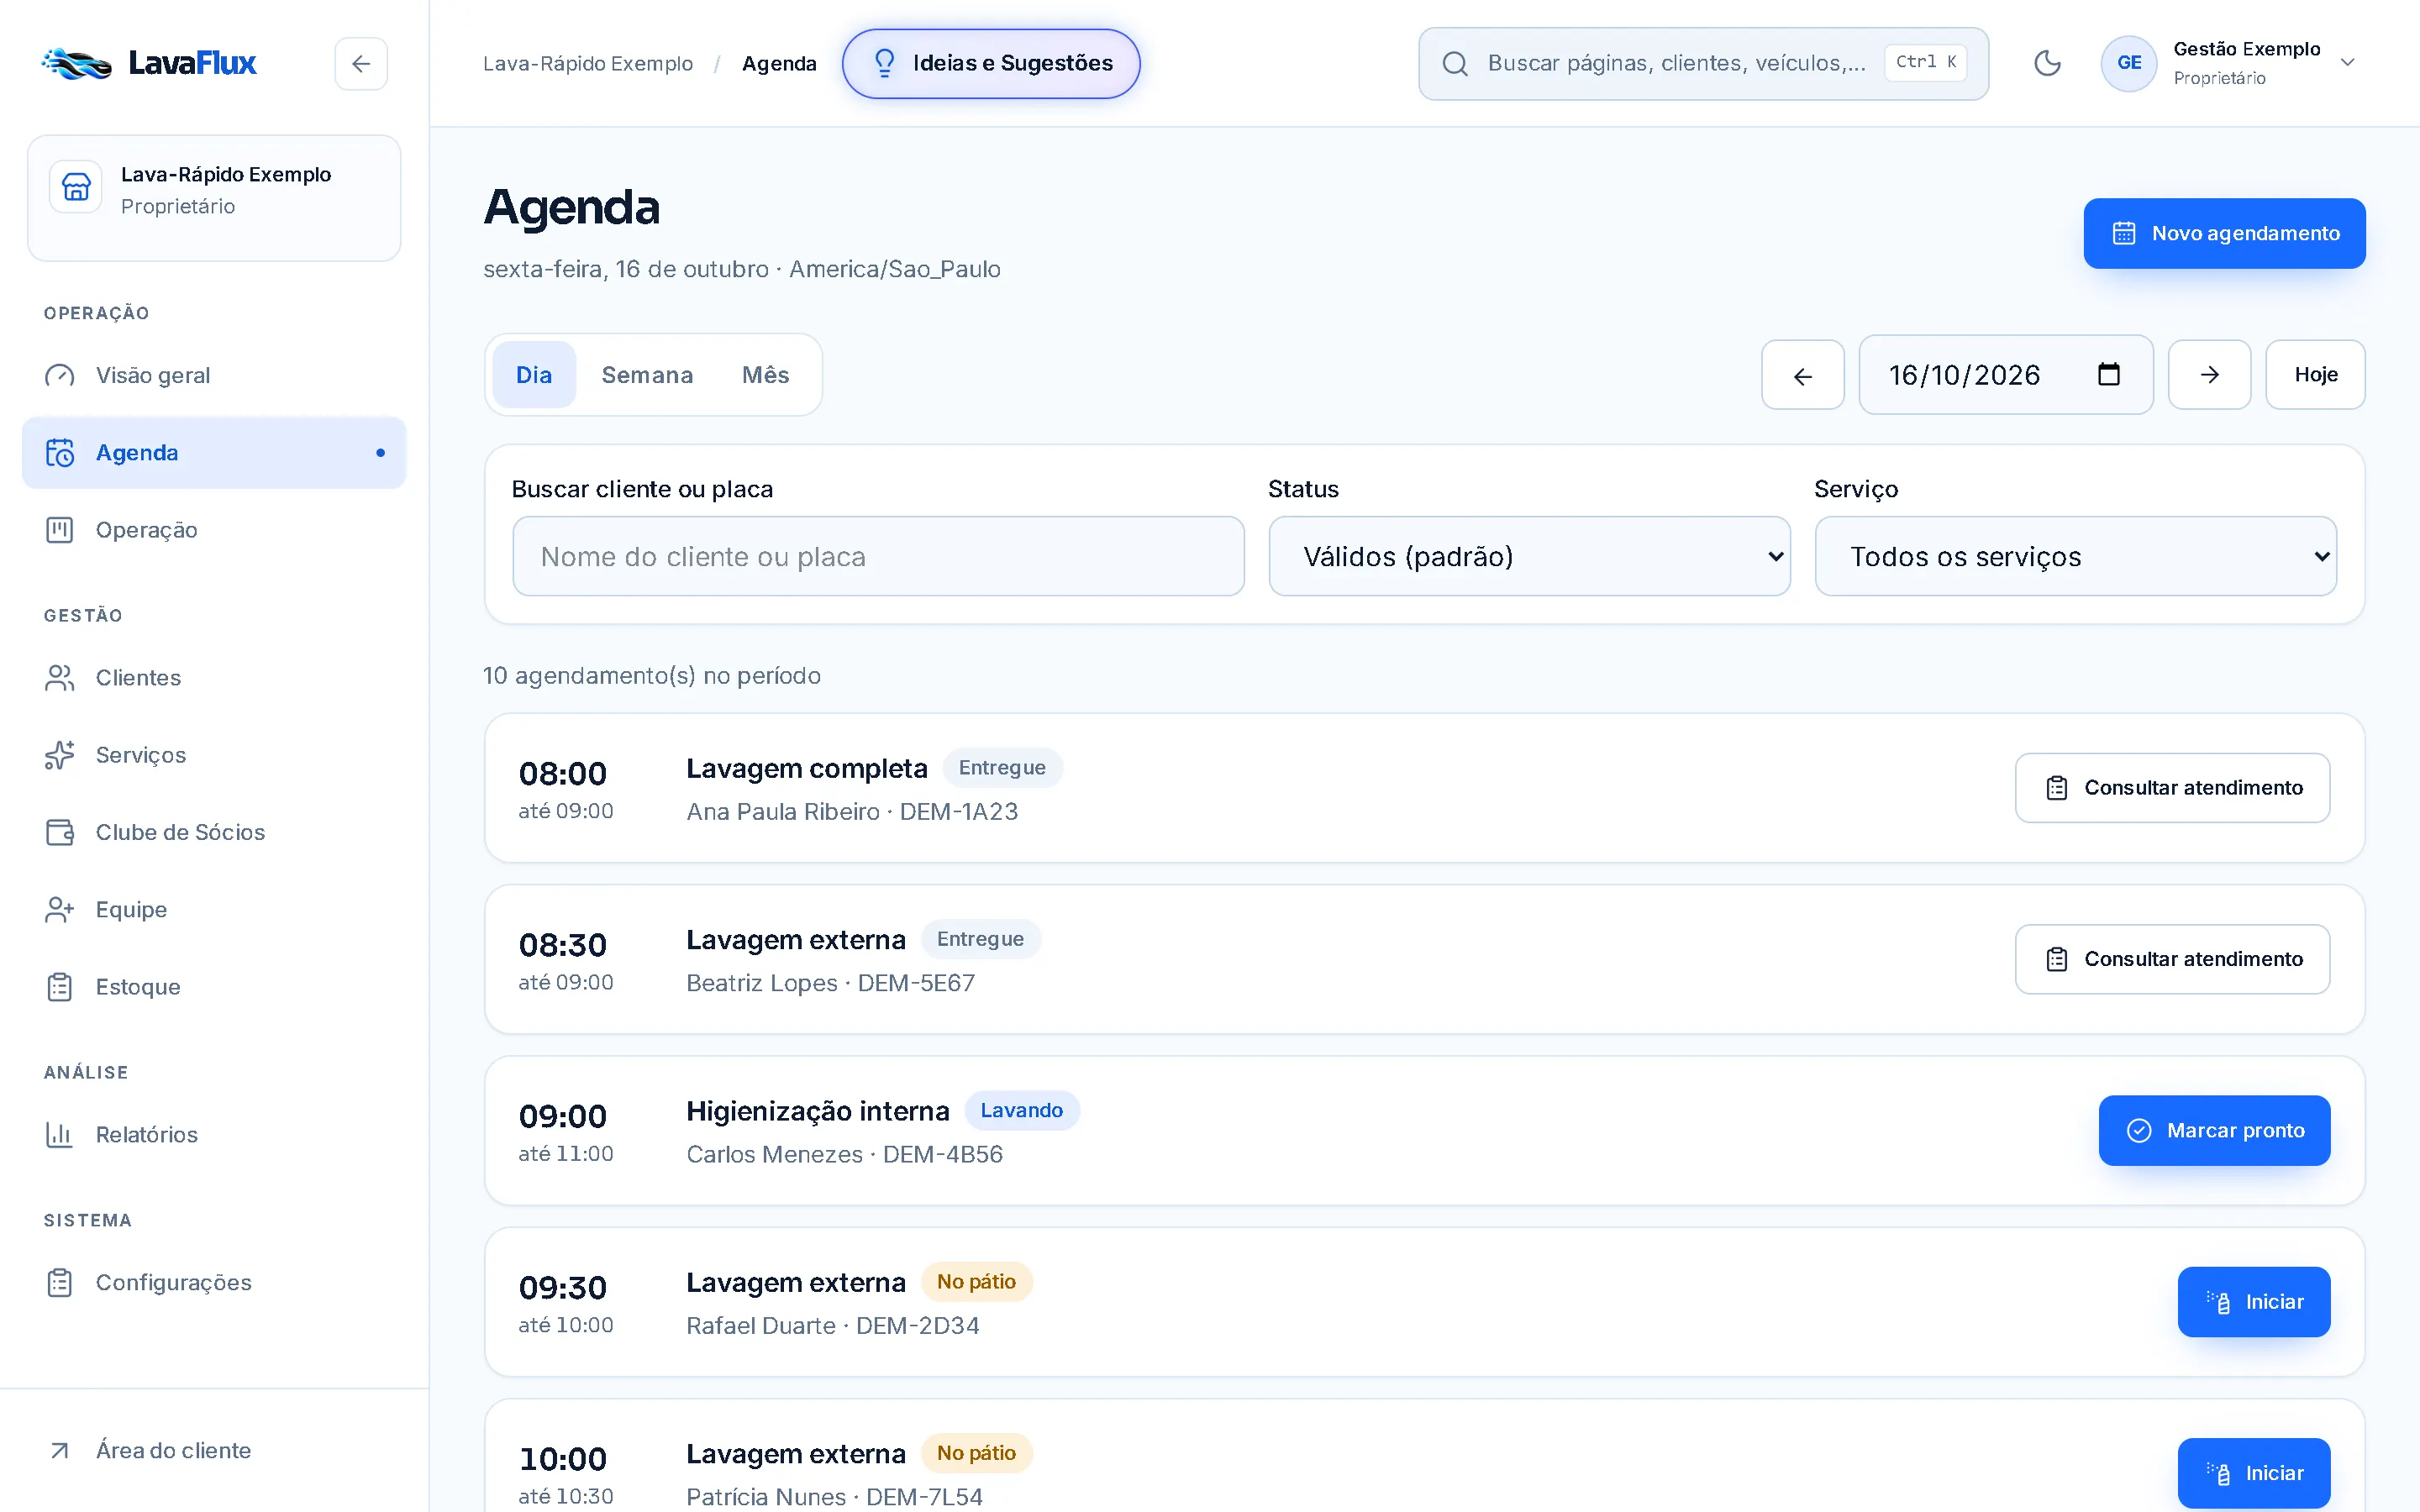Select Agenda in the sidebar
The image size is (2420, 1512).
pyautogui.click(x=214, y=453)
